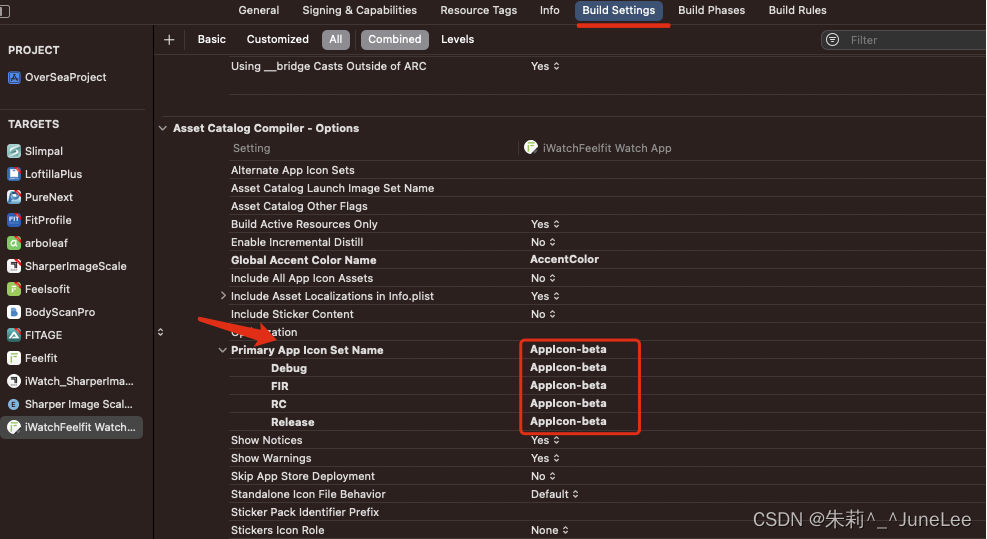Open the Info tab
This screenshot has height=539, width=987.
550,10
